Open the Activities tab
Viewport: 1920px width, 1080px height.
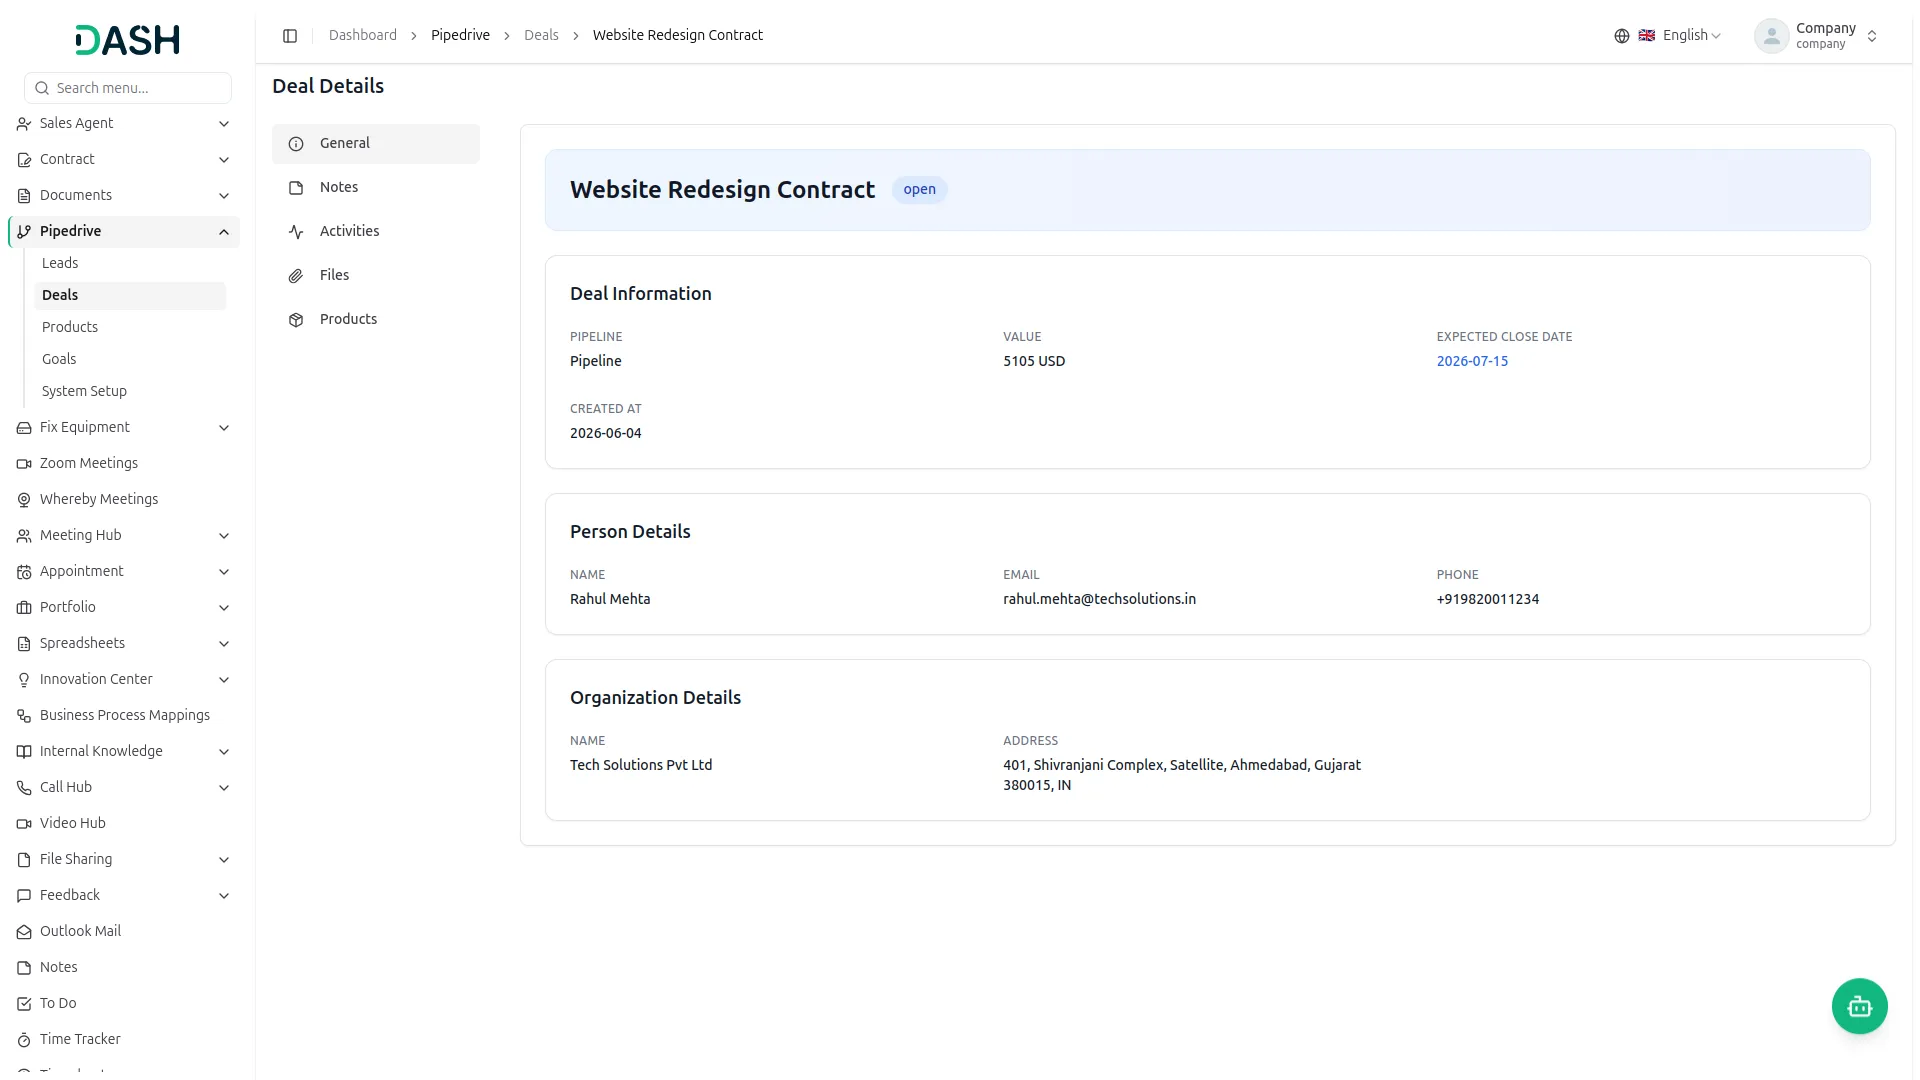[376, 232]
